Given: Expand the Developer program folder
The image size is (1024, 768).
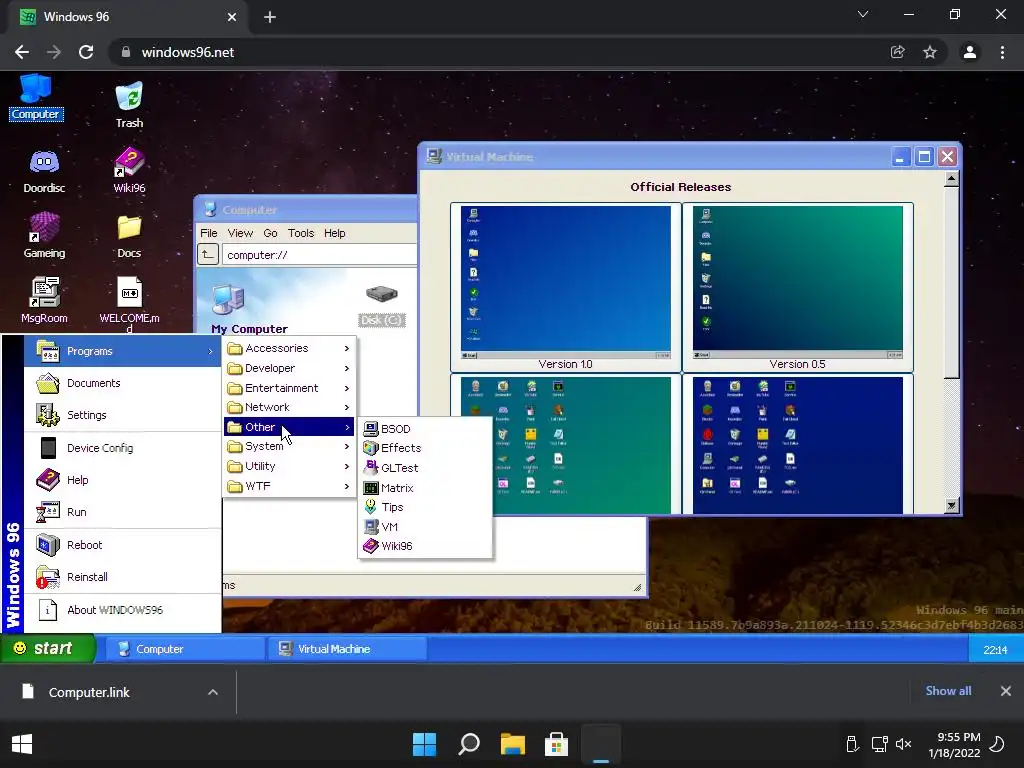Looking at the screenshot, I should pyautogui.click(x=289, y=368).
